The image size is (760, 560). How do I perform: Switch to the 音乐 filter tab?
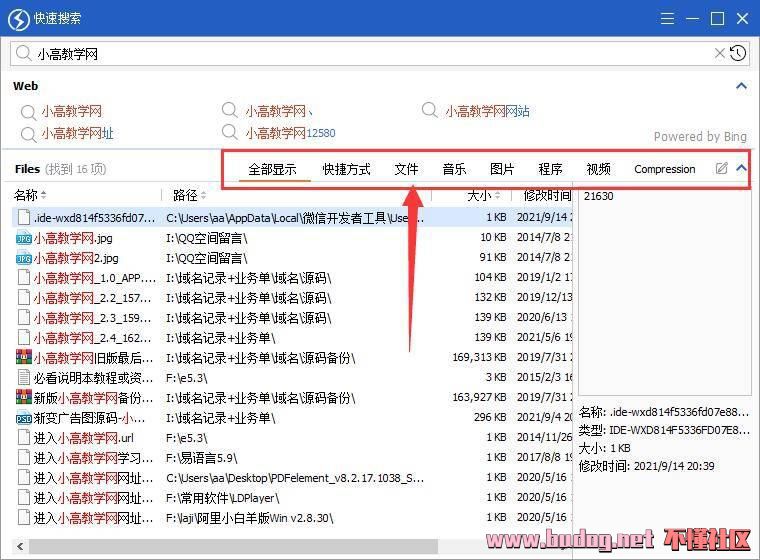(454, 169)
